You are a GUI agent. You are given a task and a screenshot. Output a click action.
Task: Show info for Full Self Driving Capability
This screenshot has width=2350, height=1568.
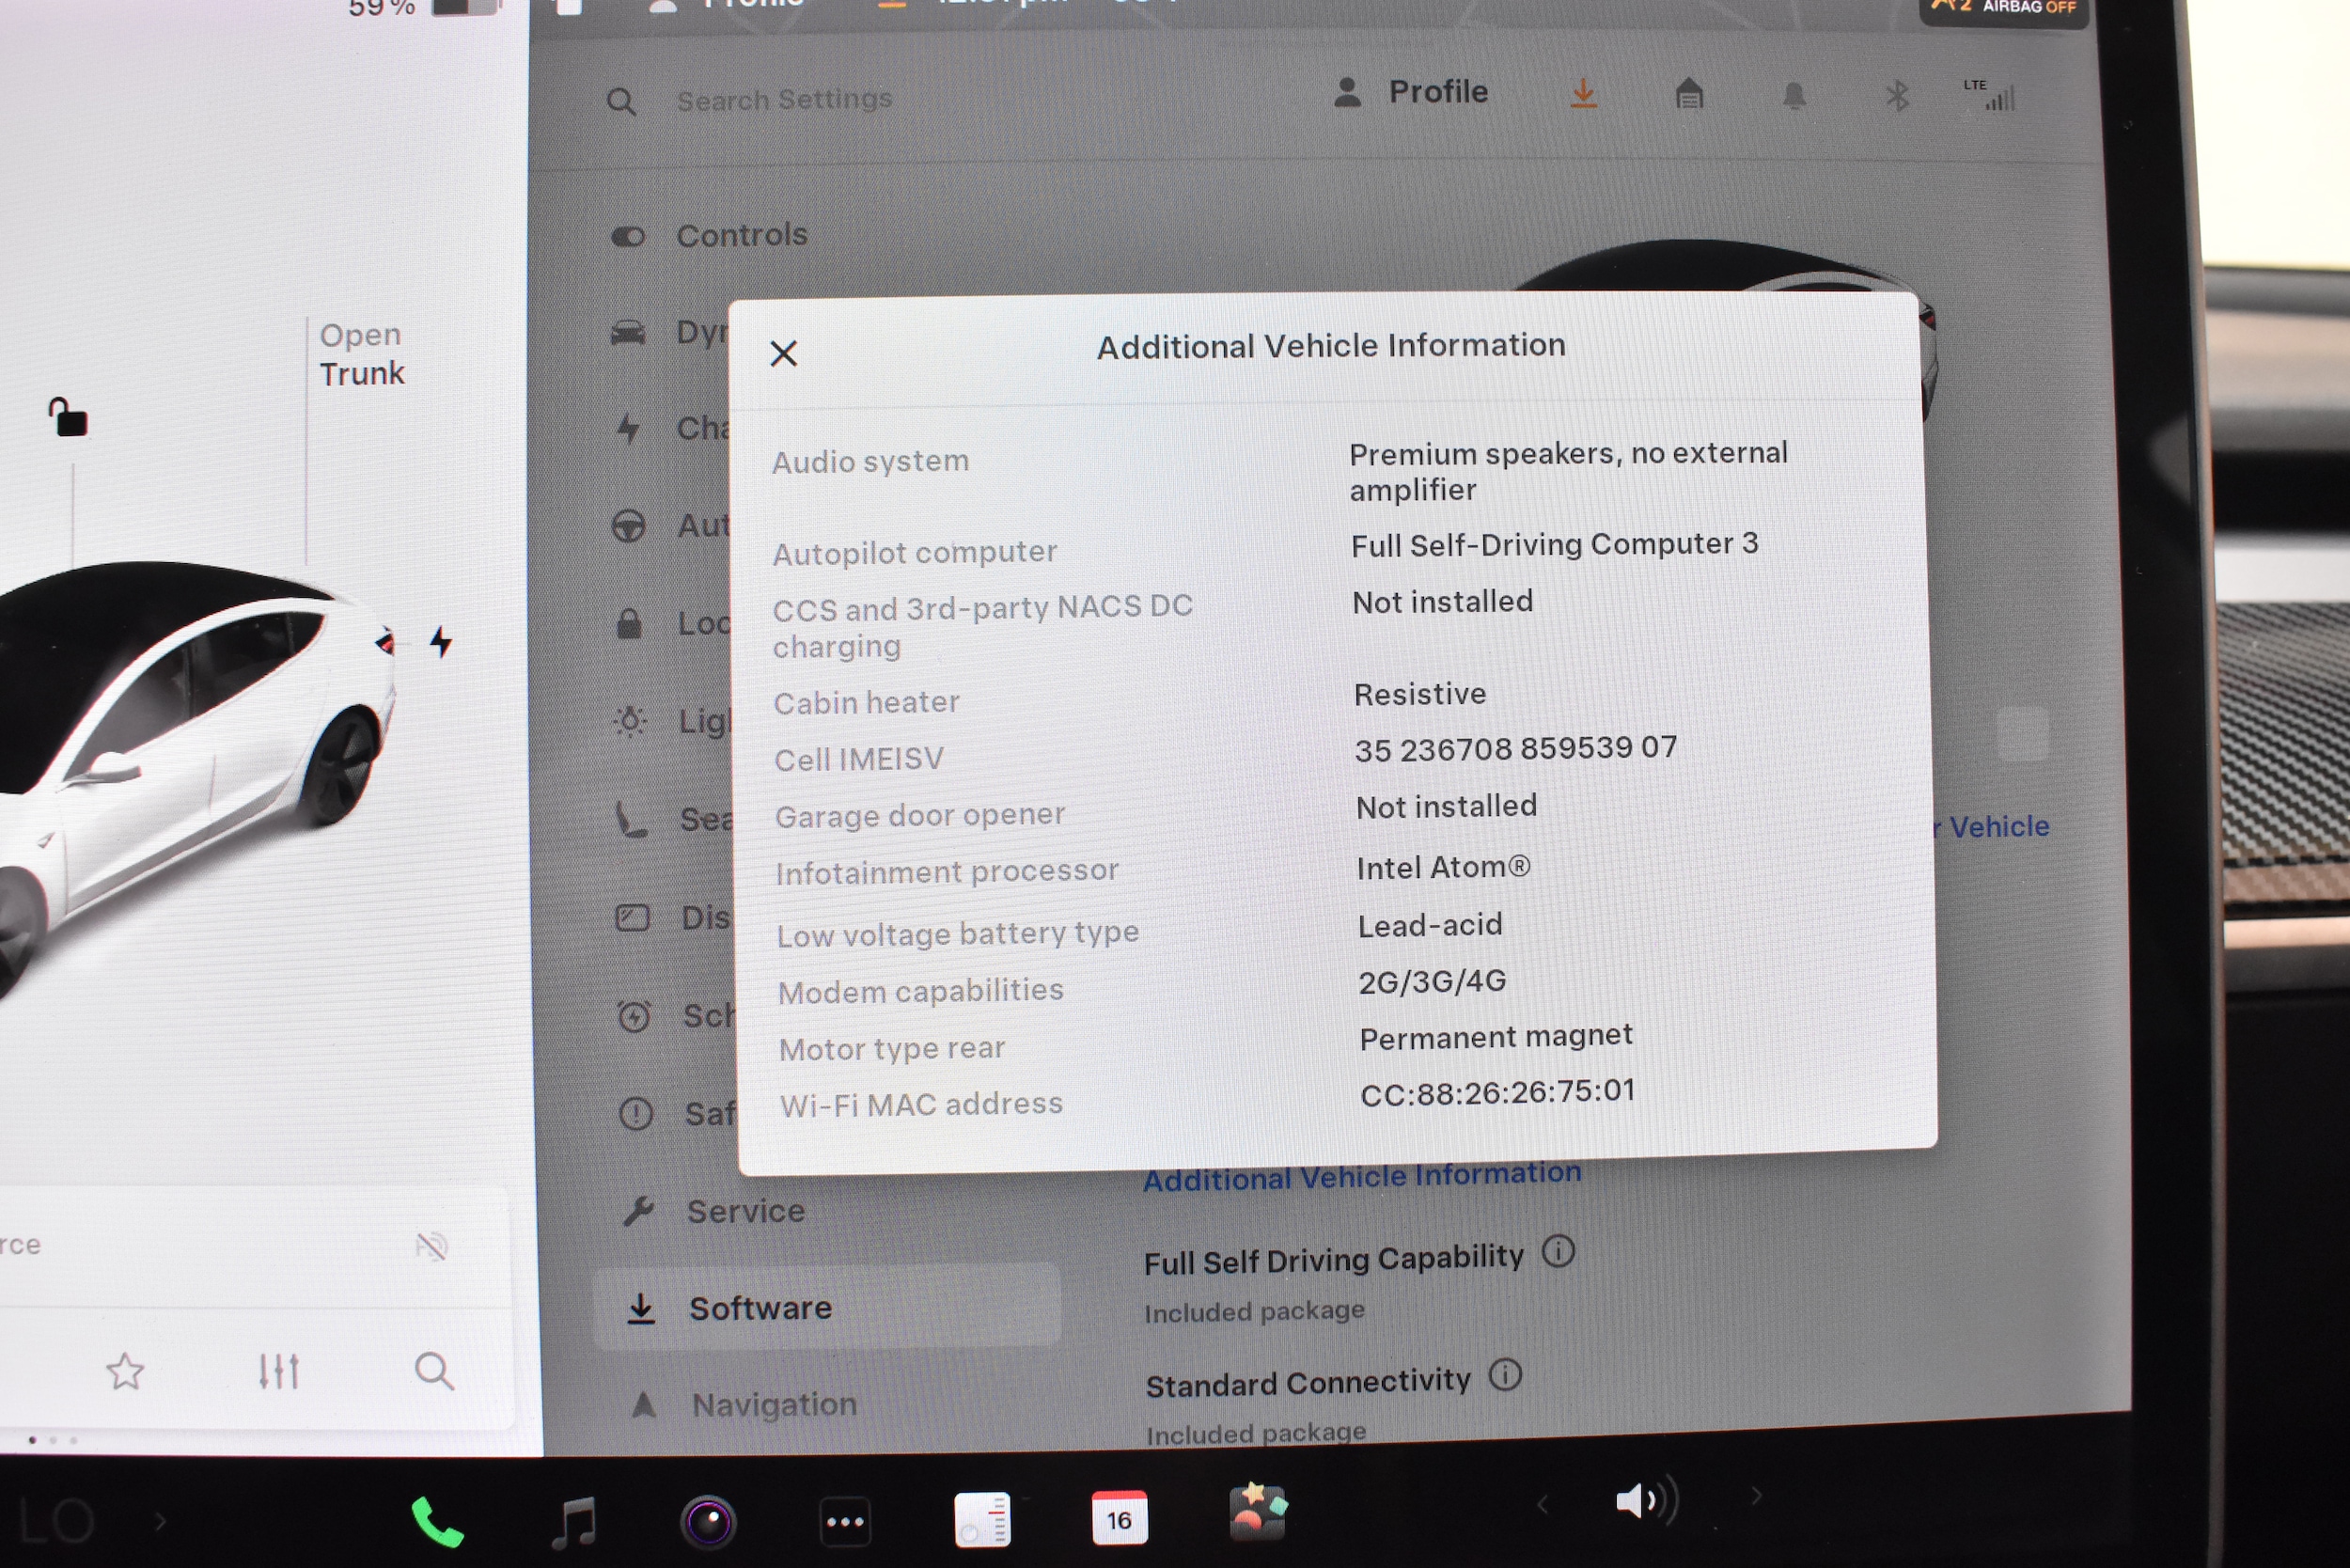[x=1557, y=1251]
